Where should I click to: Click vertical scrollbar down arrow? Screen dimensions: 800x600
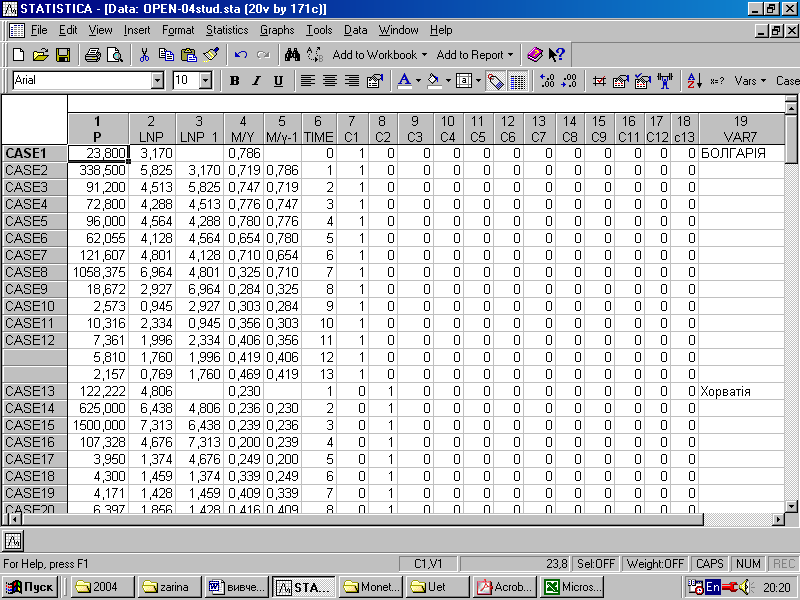coord(790,507)
